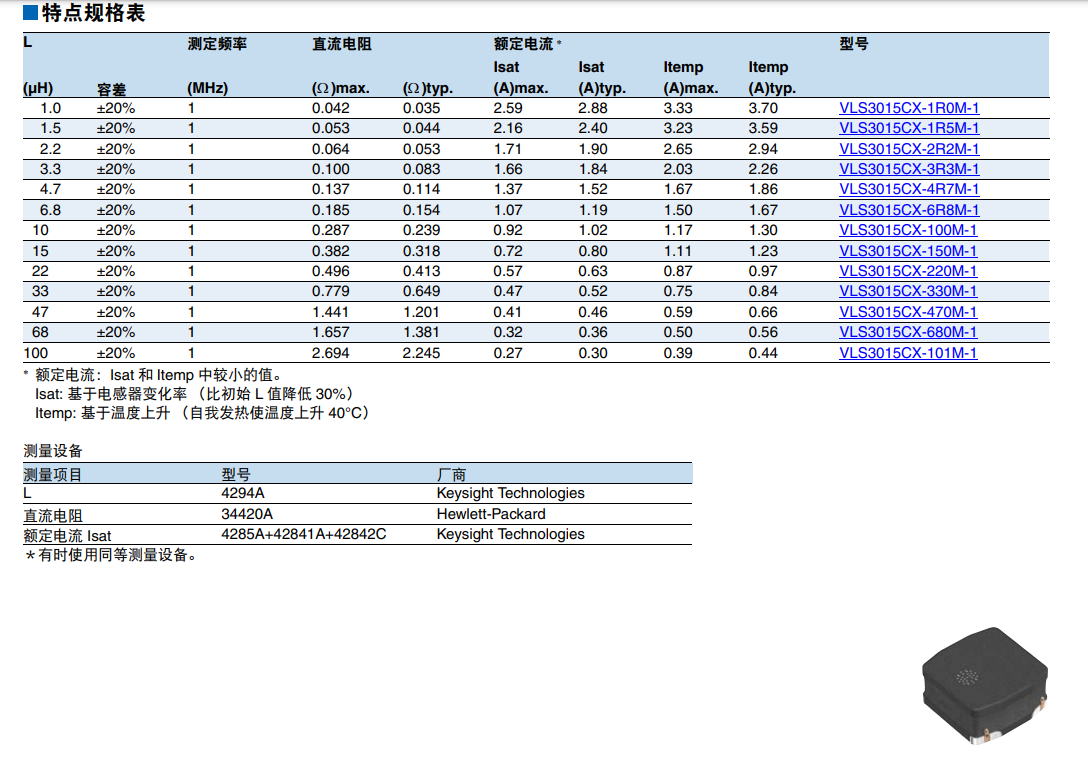Click the 型号 header in the specification table
This screenshot has width=1088, height=760.
tap(853, 44)
